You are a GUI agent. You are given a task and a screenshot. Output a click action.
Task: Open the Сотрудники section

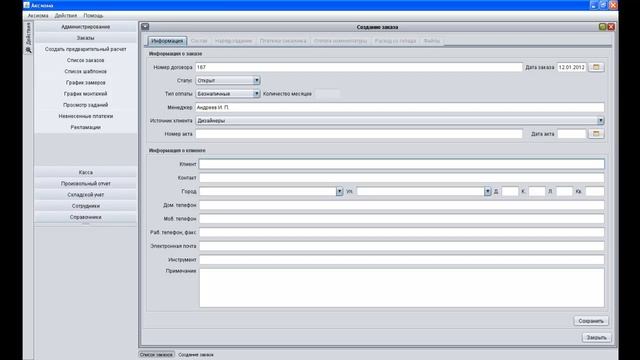86,206
